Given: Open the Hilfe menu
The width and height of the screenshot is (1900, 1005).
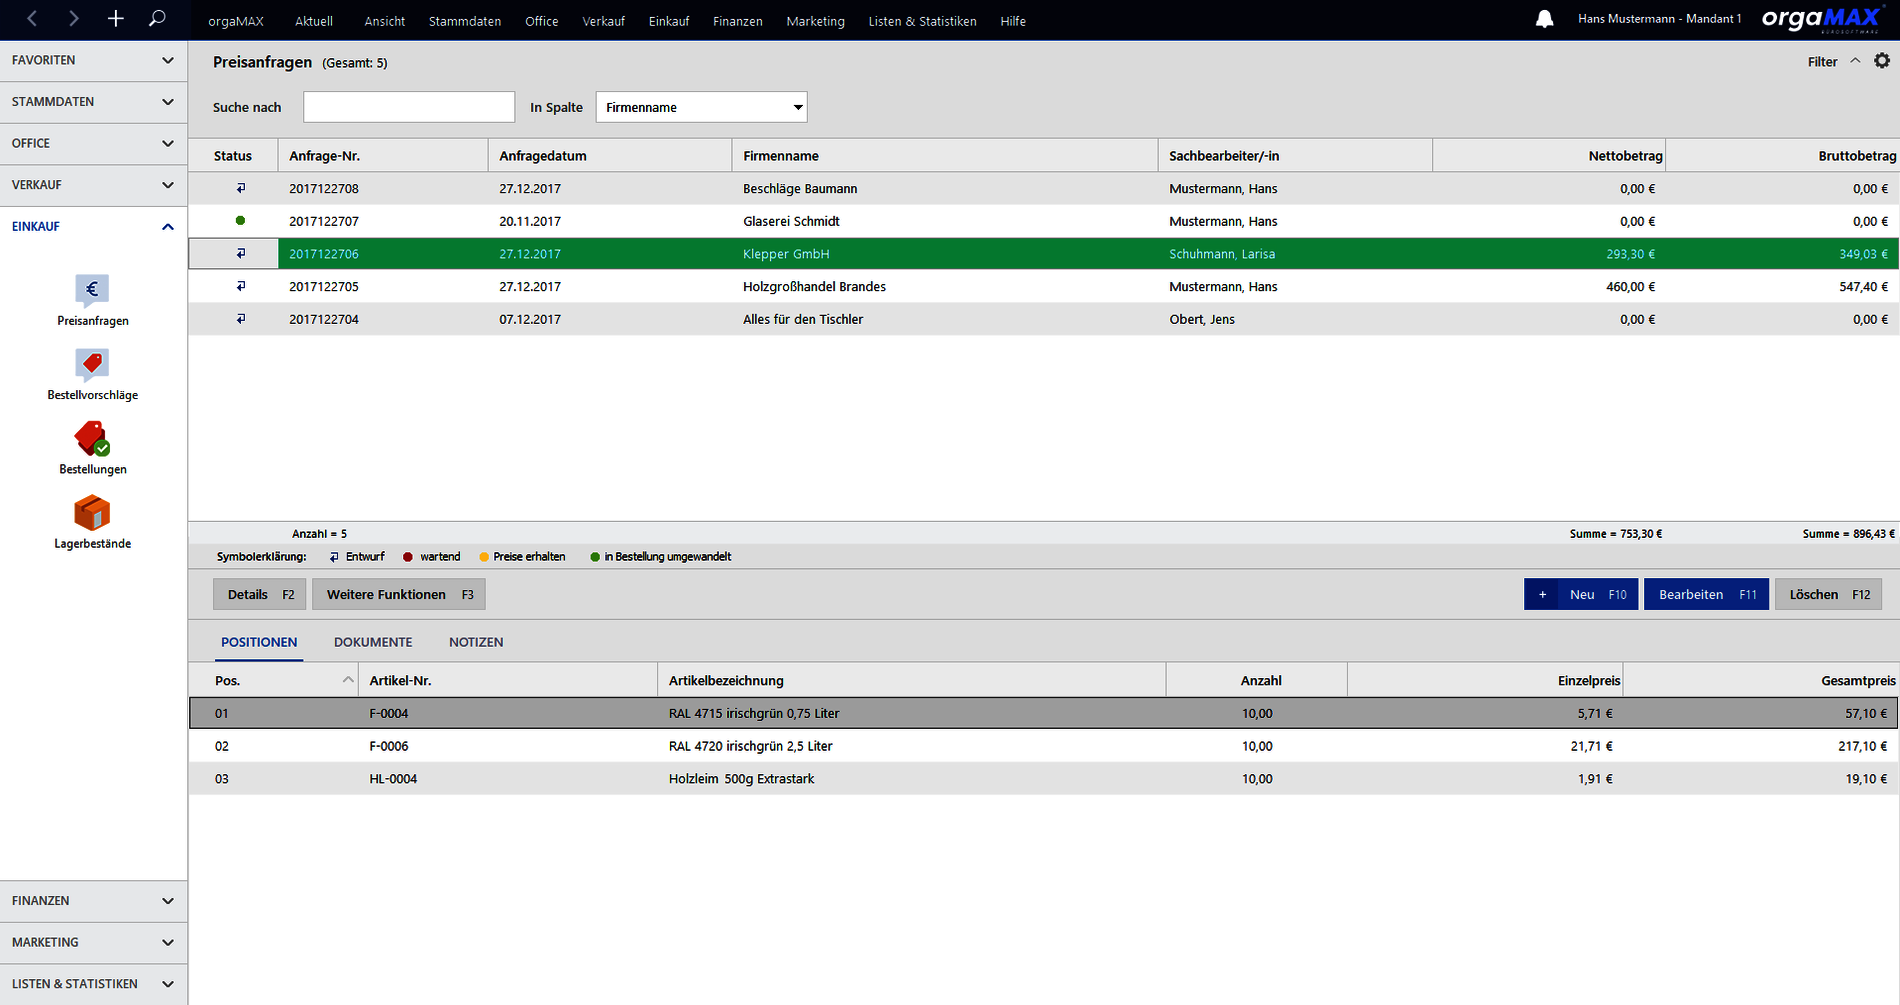Looking at the screenshot, I should [x=1013, y=21].
